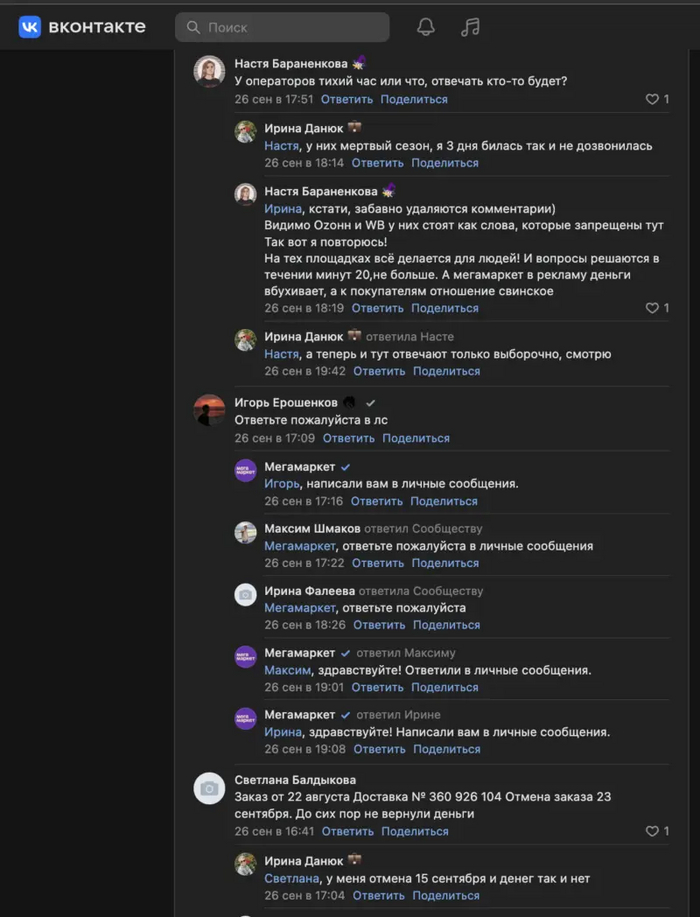The height and width of the screenshot is (917, 700).
Task: Reply to Игорь Ерошенков's comment
Action: point(348,438)
